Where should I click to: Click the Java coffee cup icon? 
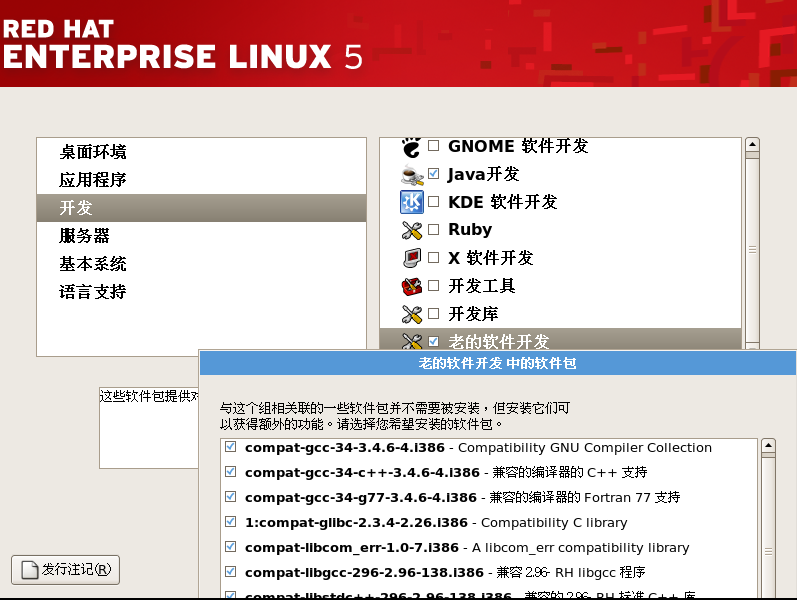point(412,175)
